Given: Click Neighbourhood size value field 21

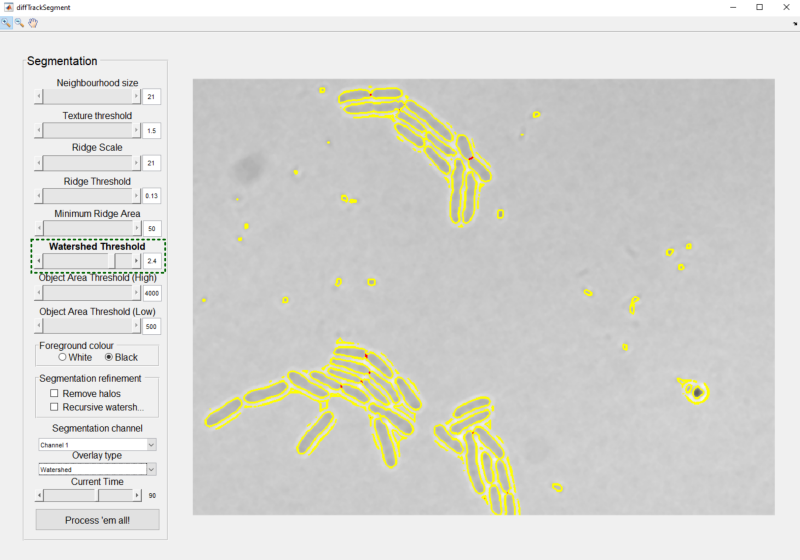Looking at the screenshot, I should pos(151,96).
